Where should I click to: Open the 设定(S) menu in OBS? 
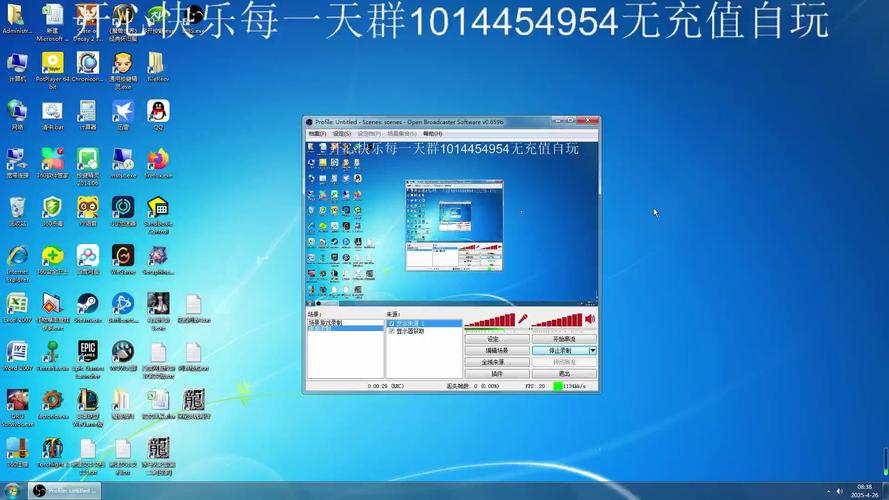342,133
